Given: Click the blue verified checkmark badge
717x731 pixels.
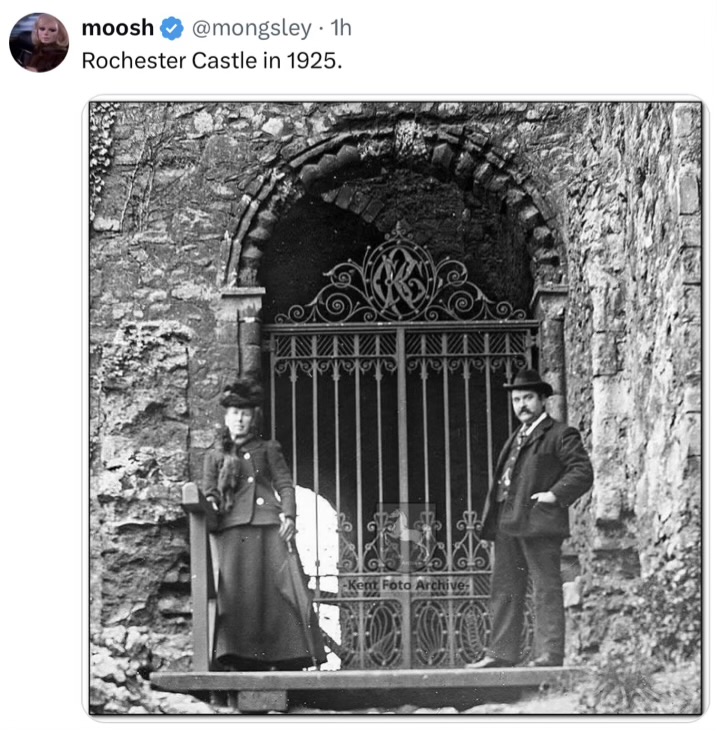Looking at the screenshot, I should coord(172,28).
